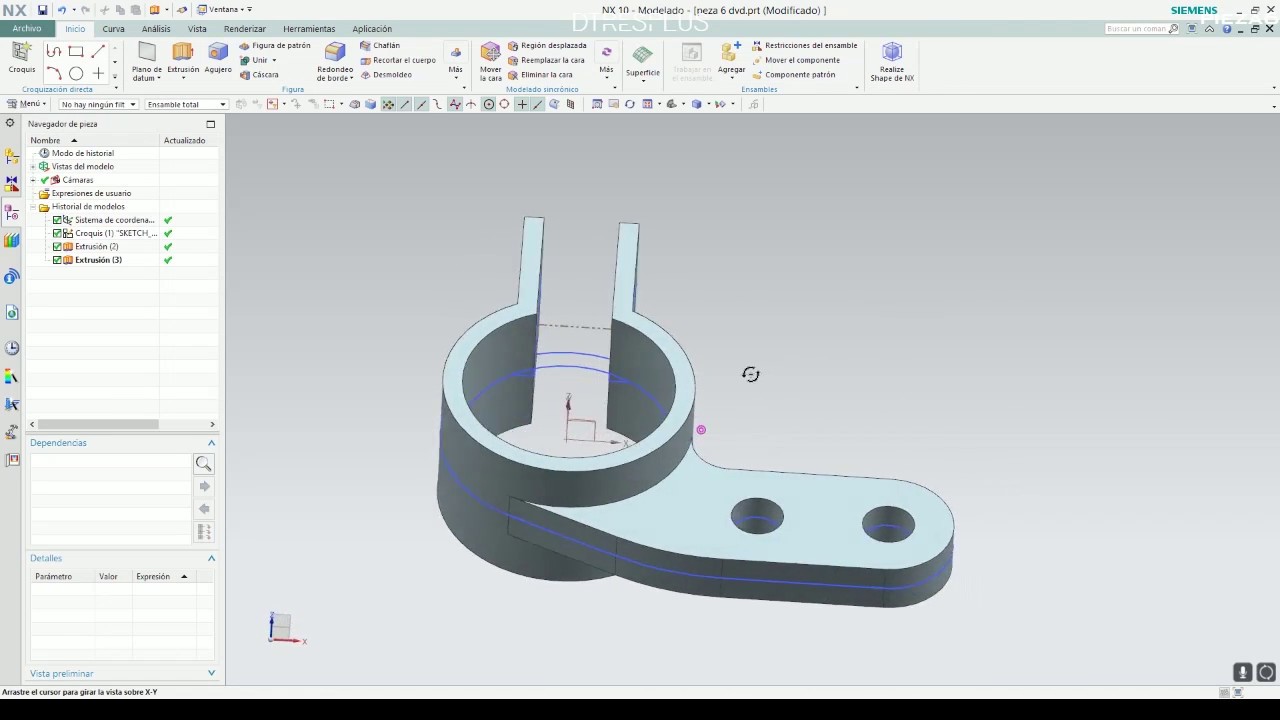This screenshot has height=720, width=1280.
Task: Maximize the Navegador de pieza panel
Action: 210,124
